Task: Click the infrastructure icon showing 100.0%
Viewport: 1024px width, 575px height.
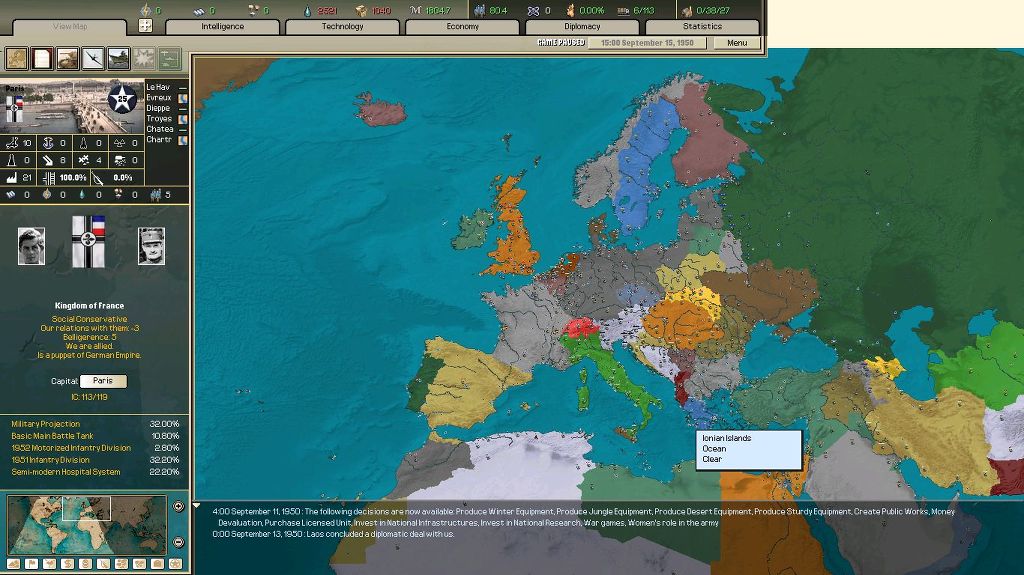Action: 48,177
